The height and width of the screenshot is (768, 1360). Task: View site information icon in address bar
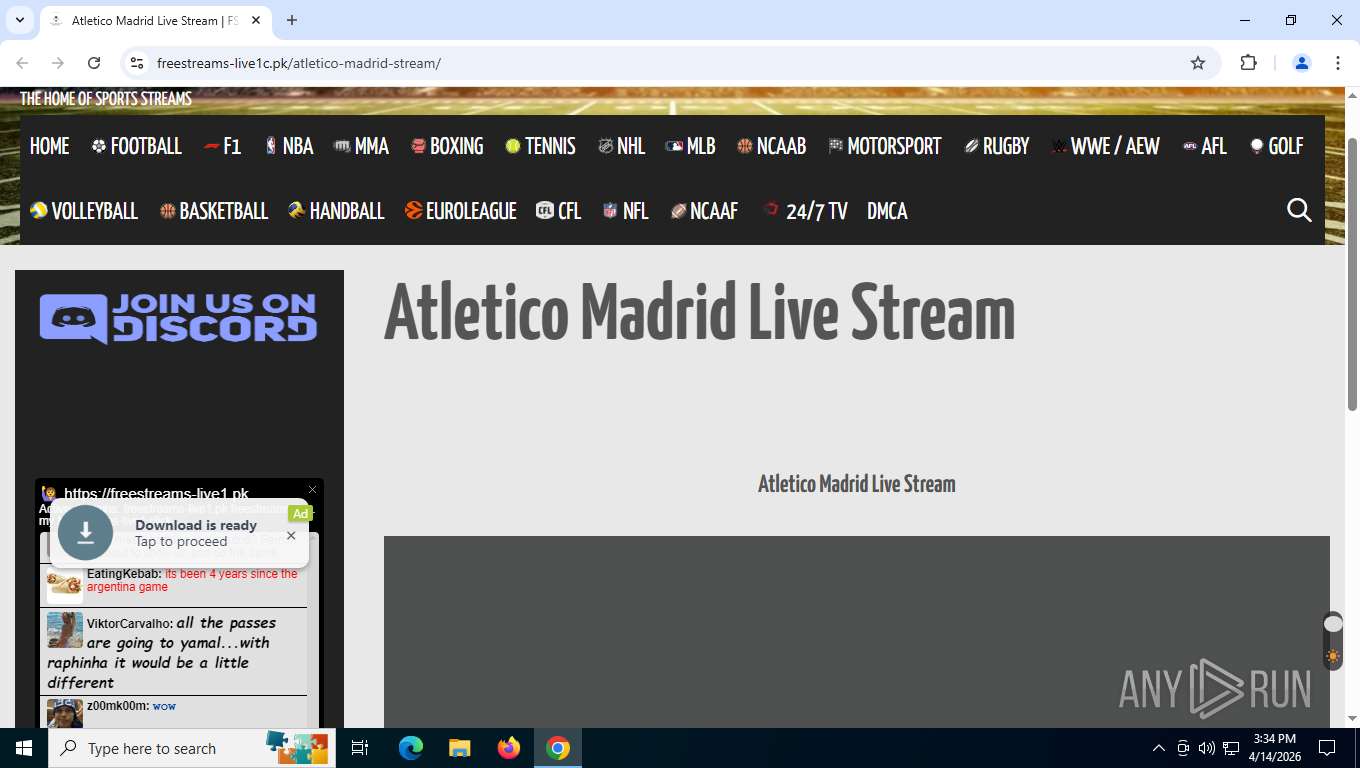[x=138, y=63]
